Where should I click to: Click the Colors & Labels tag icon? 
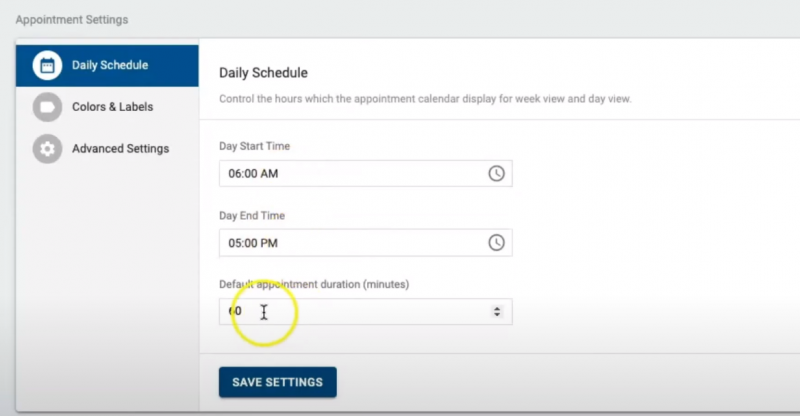(x=47, y=107)
